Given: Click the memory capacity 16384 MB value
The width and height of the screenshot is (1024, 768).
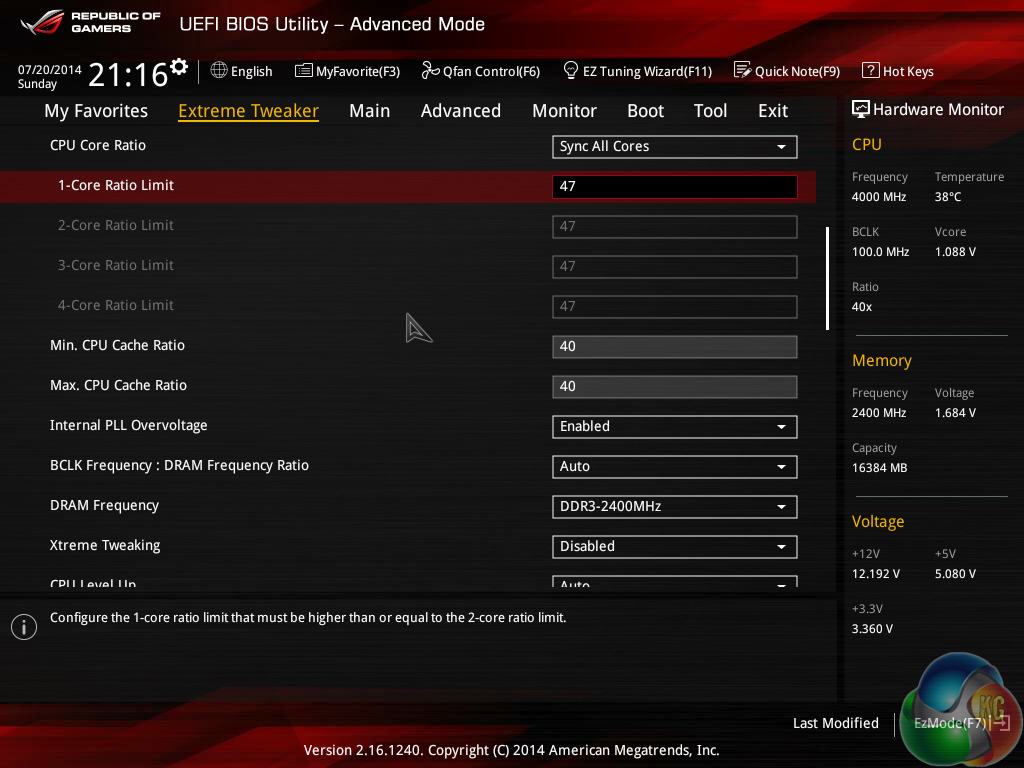Looking at the screenshot, I should [879, 468].
